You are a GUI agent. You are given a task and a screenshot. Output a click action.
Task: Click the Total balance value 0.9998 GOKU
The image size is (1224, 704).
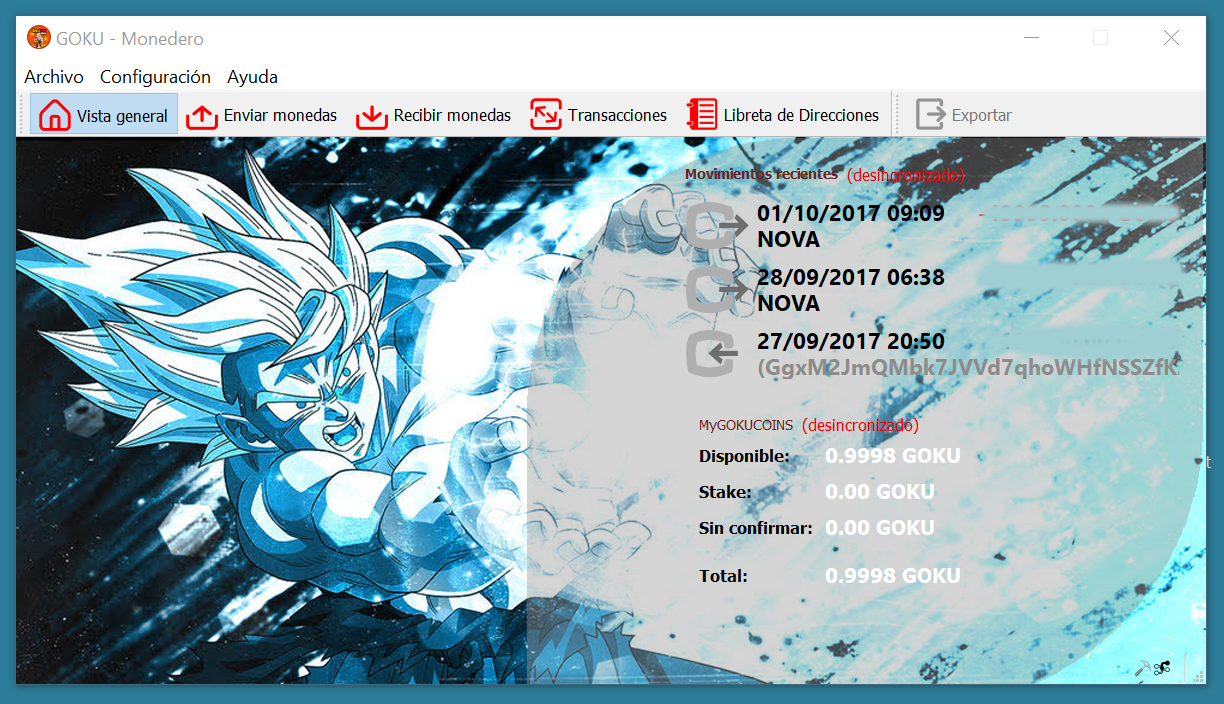coord(892,576)
